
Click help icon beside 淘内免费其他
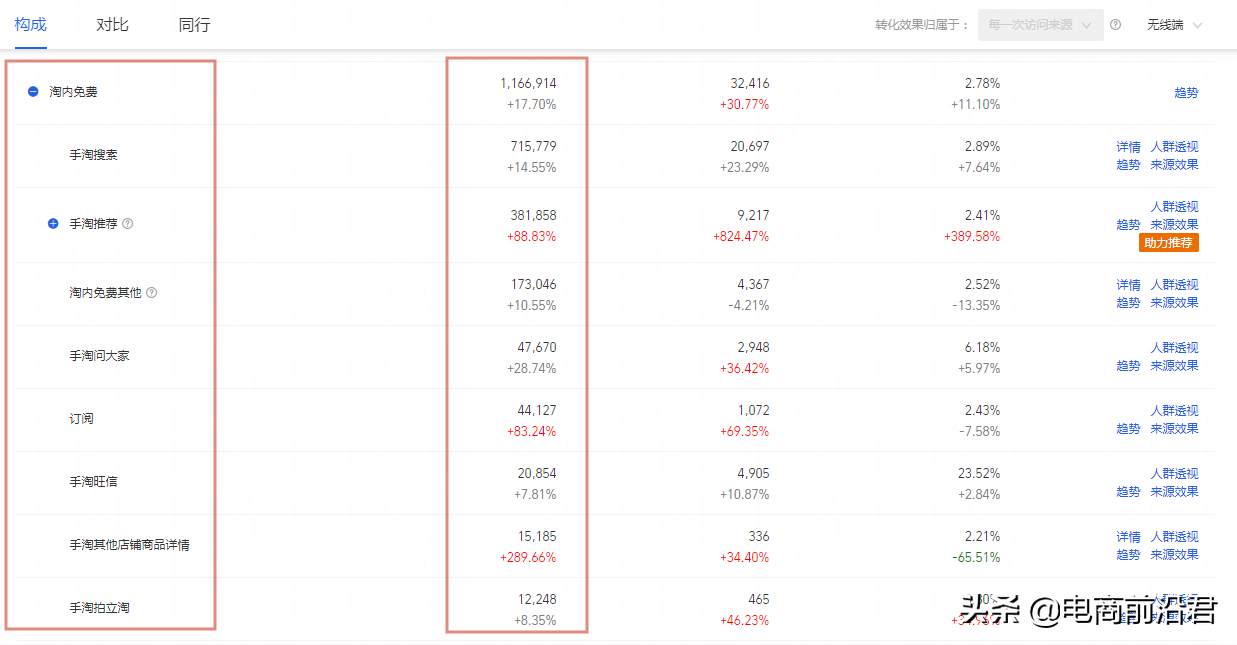151,293
